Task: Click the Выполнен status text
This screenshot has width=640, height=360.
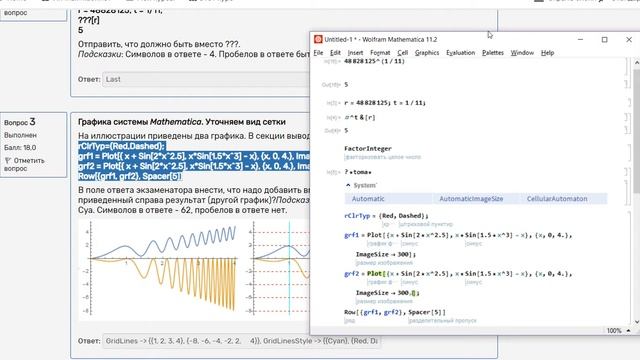Action: (20, 135)
